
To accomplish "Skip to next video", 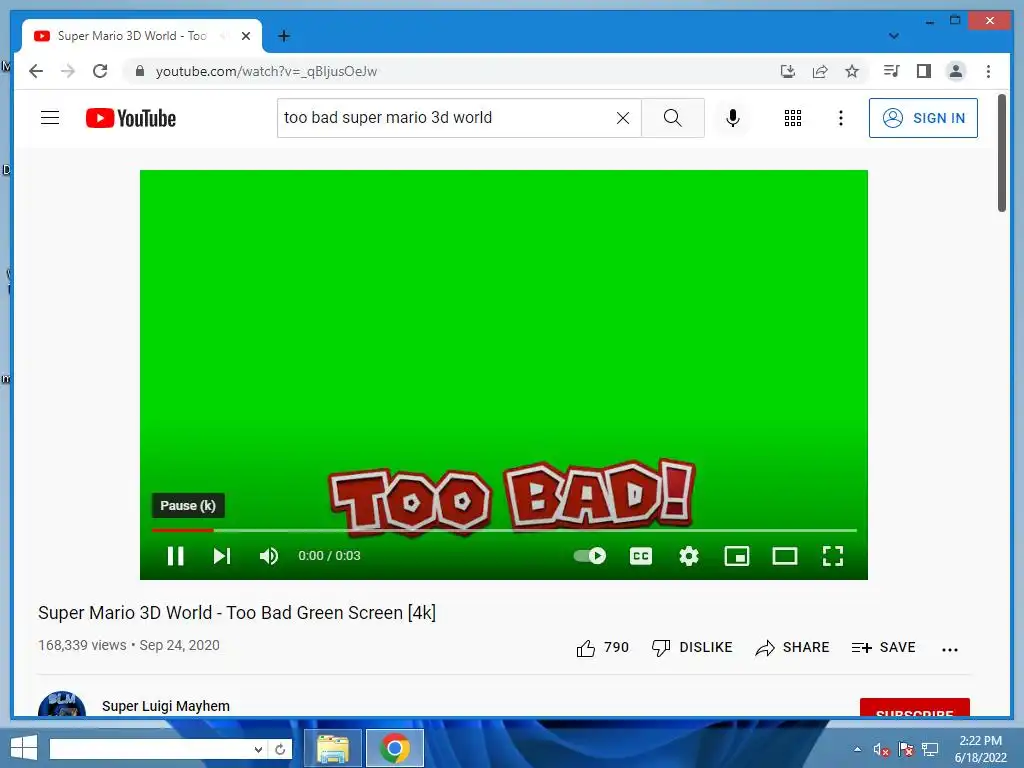I will coord(222,556).
